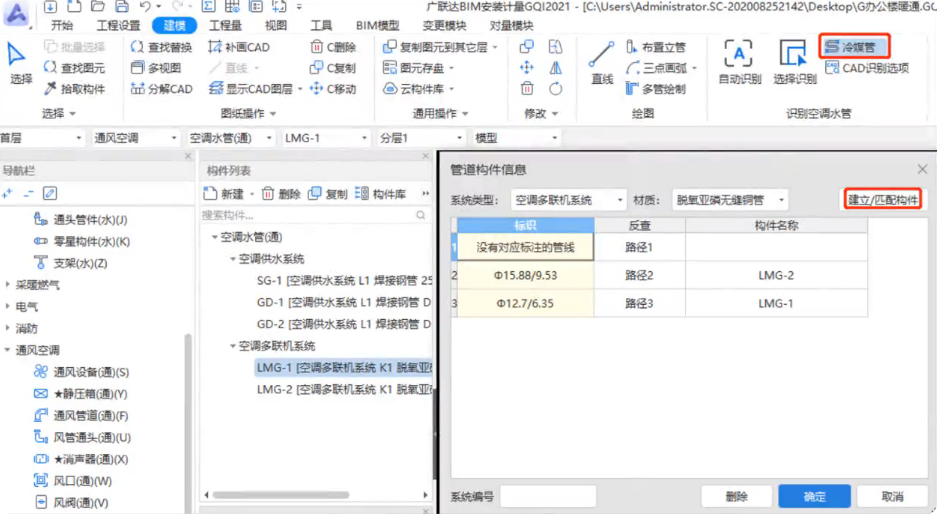Click the component list horizontal scrollbar
937x514 pixels.
tap(281, 495)
